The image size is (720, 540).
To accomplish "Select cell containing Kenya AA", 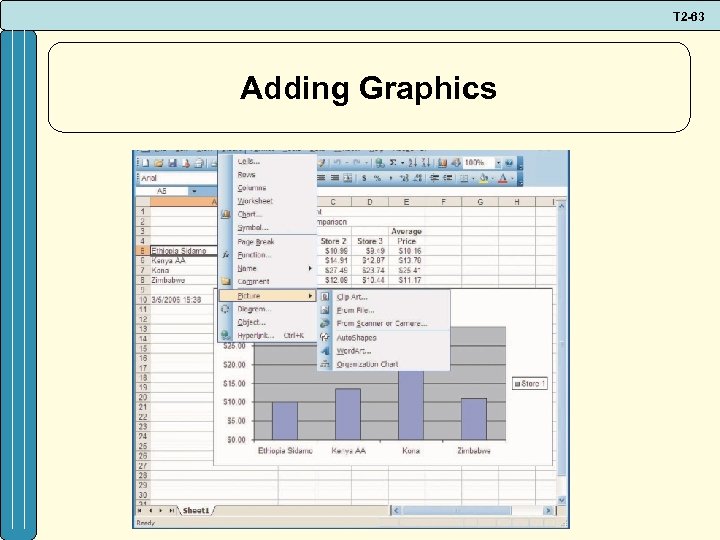I will coord(184,260).
